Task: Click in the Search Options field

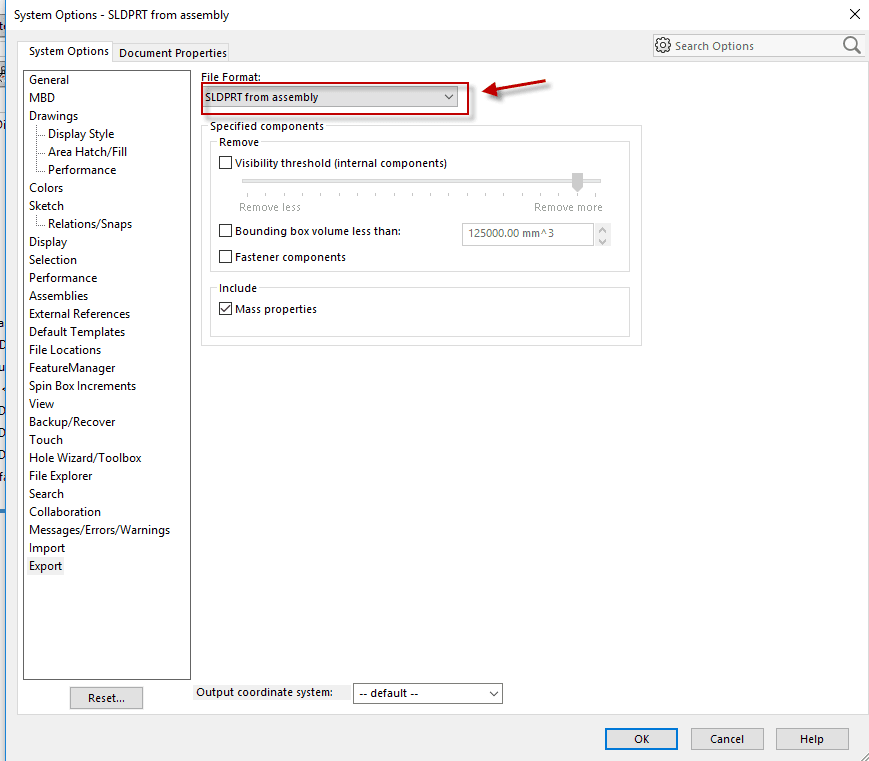Action: pos(757,45)
